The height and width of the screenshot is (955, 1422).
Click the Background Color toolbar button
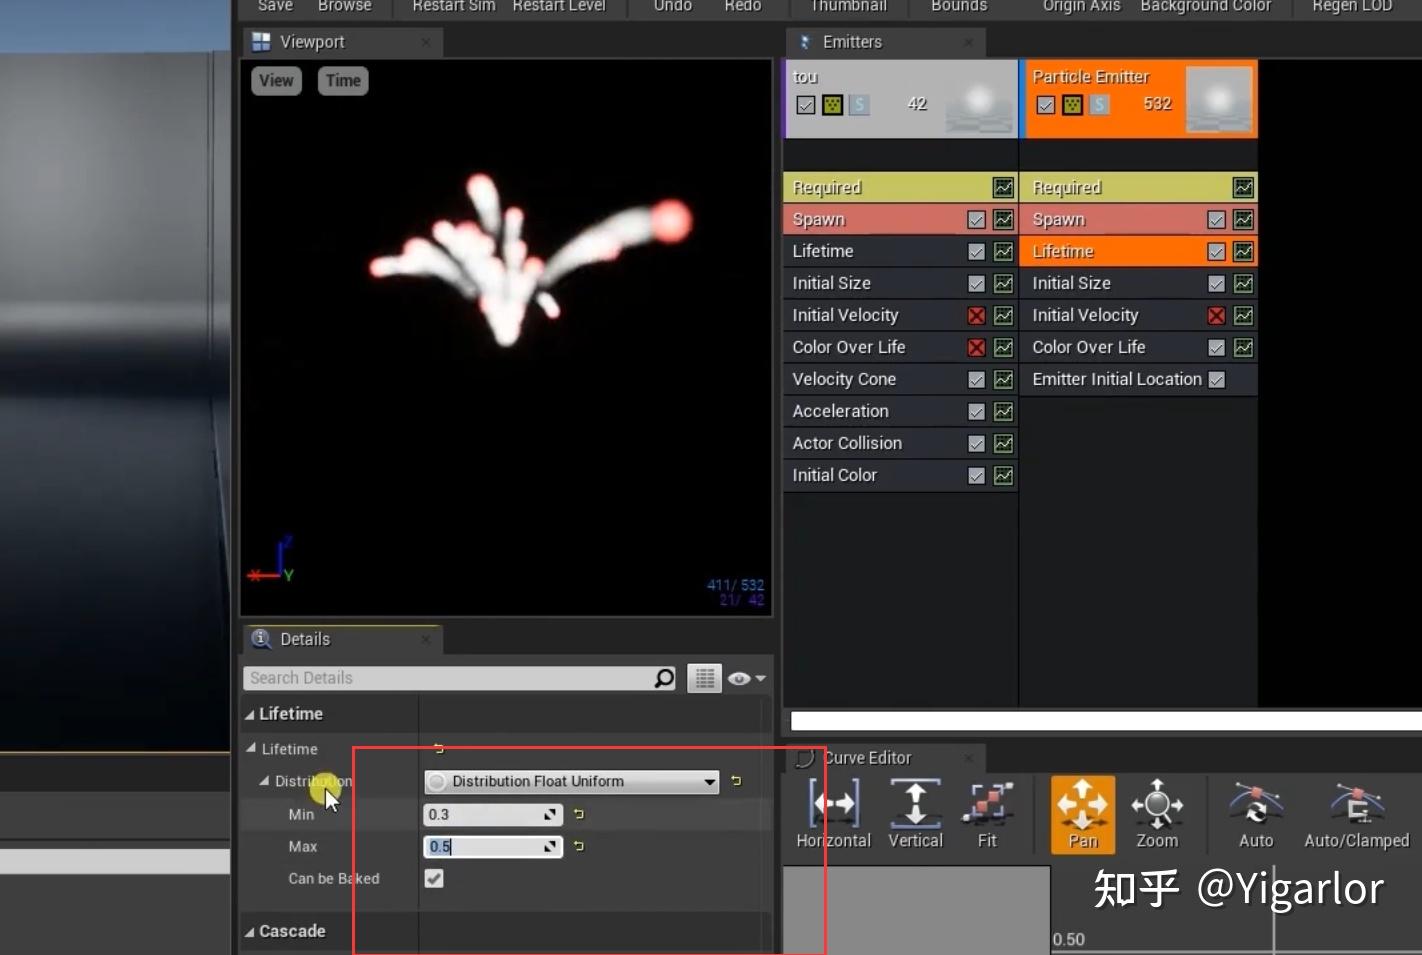click(1205, 6)
